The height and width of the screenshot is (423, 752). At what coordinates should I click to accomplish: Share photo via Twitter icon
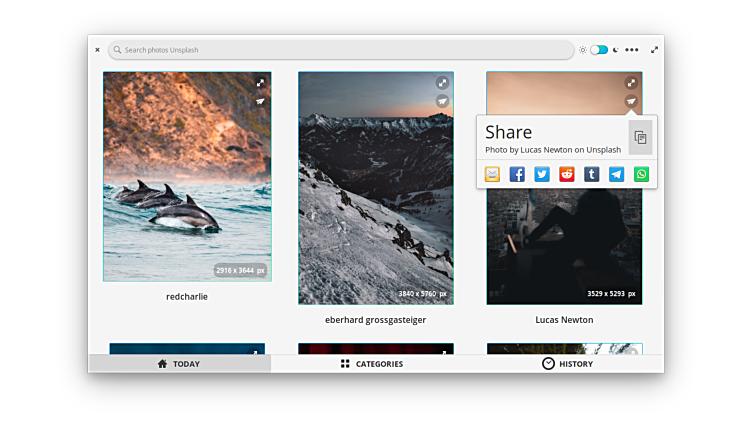click(542, 174)
